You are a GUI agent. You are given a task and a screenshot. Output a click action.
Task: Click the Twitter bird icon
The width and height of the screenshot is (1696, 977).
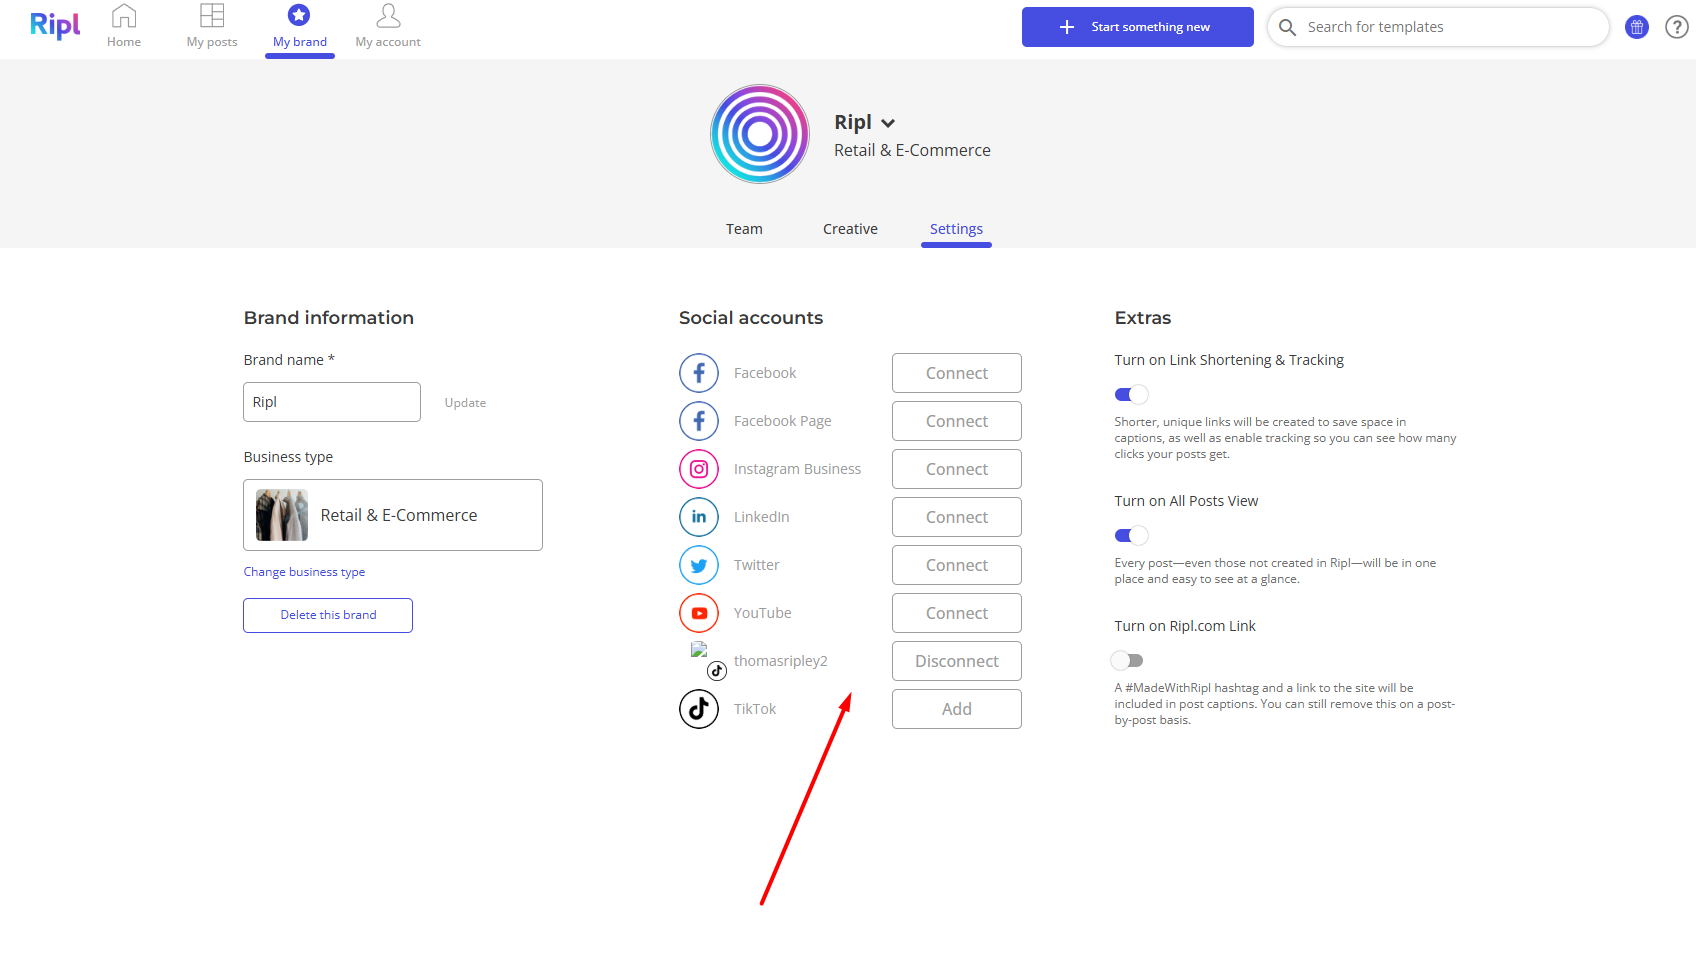pyautogui.click(x=699, y=565)
